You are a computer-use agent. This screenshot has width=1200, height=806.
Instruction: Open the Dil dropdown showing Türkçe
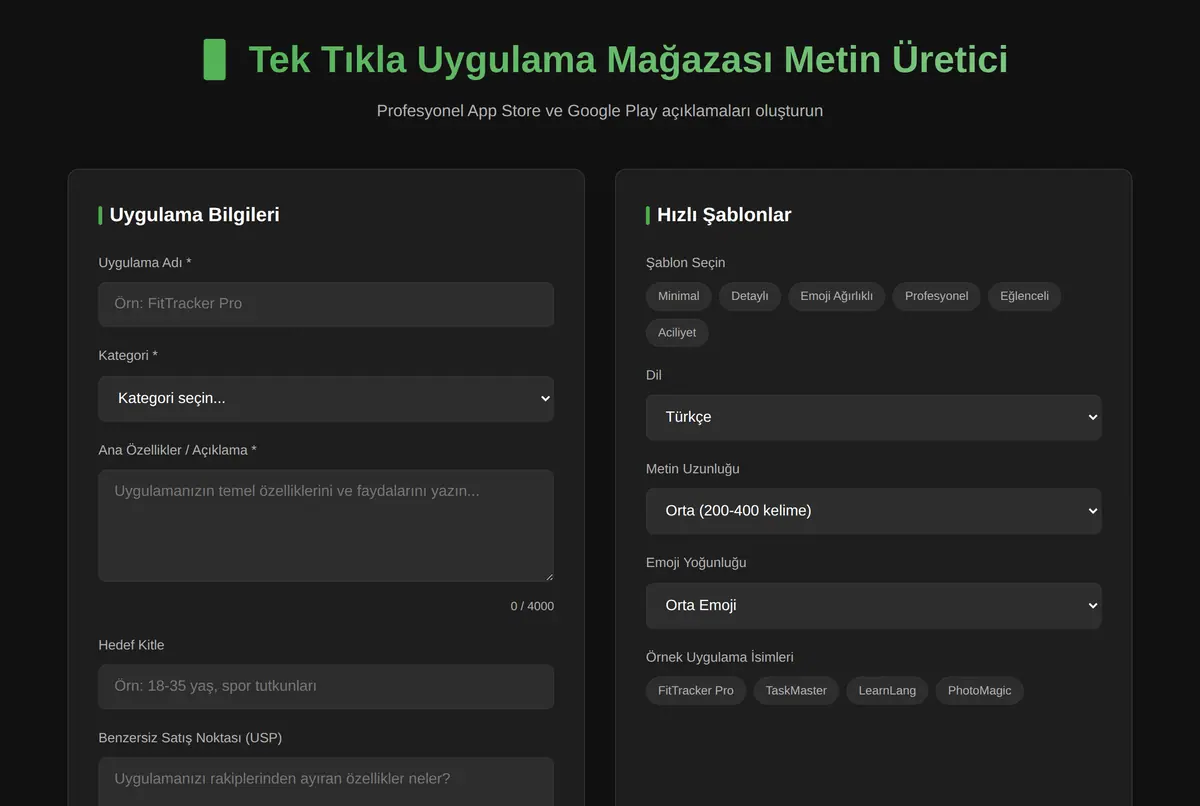pyautogui.click(x=874, y=417)
